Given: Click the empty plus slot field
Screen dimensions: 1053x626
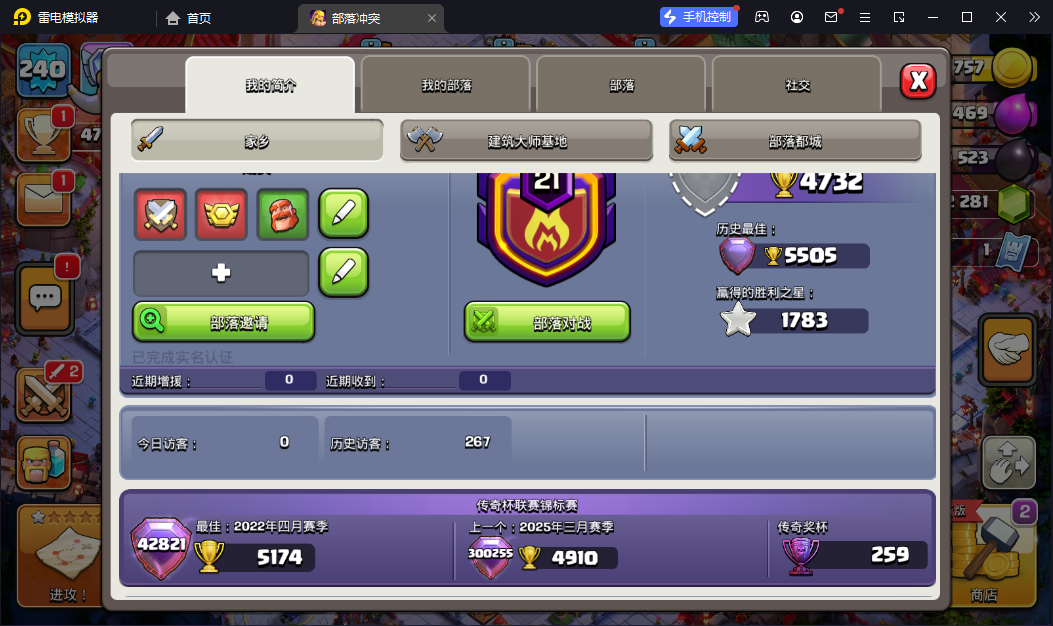Looking at the screenshot, I should click(x=221, y=273).
